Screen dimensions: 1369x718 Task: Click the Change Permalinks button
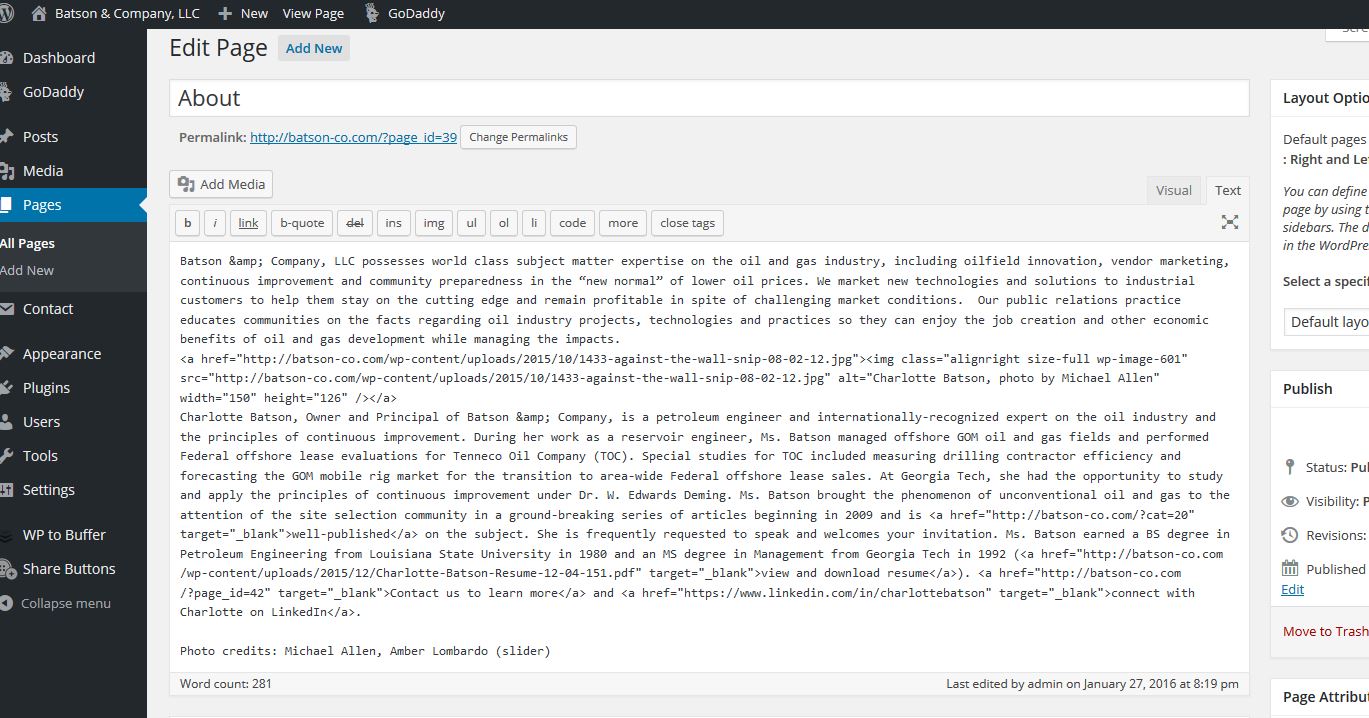tap(518, 137)
